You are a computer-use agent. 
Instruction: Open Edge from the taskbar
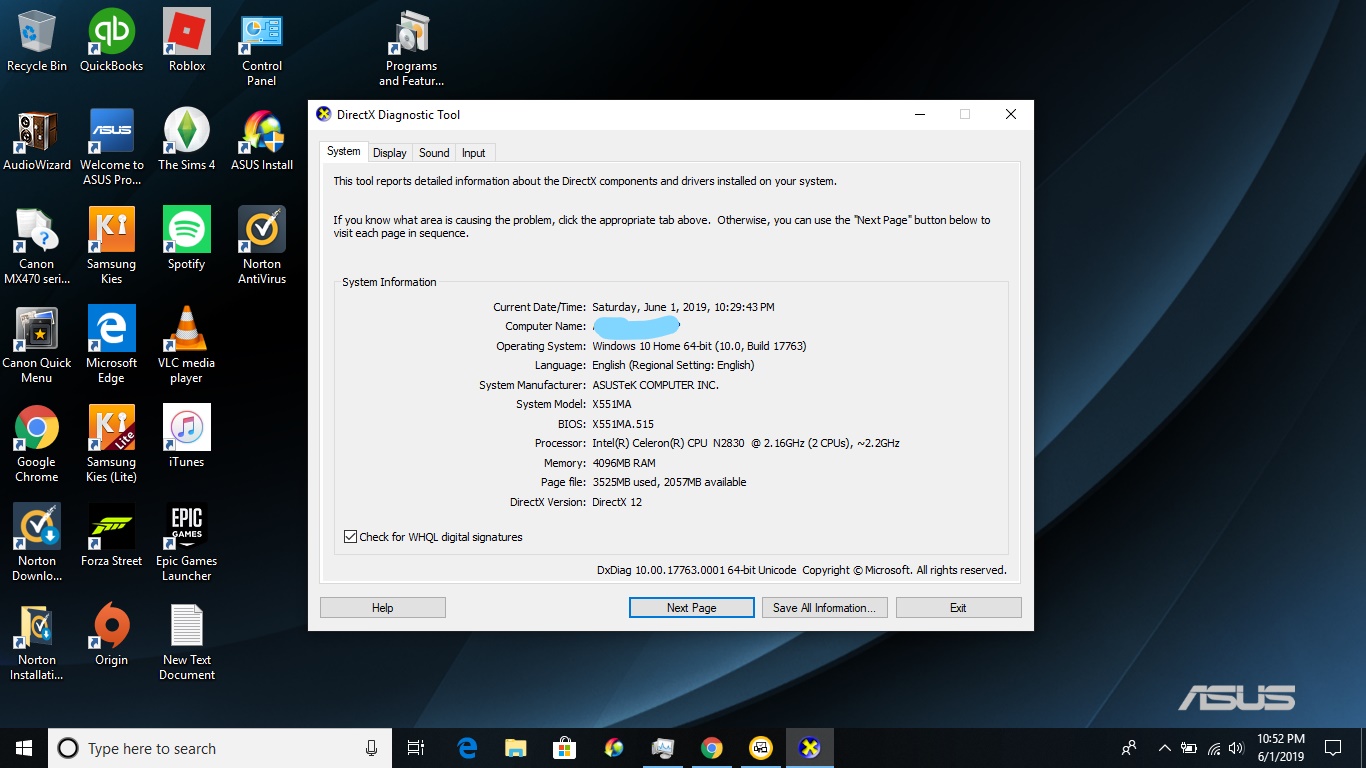point(467,748)
